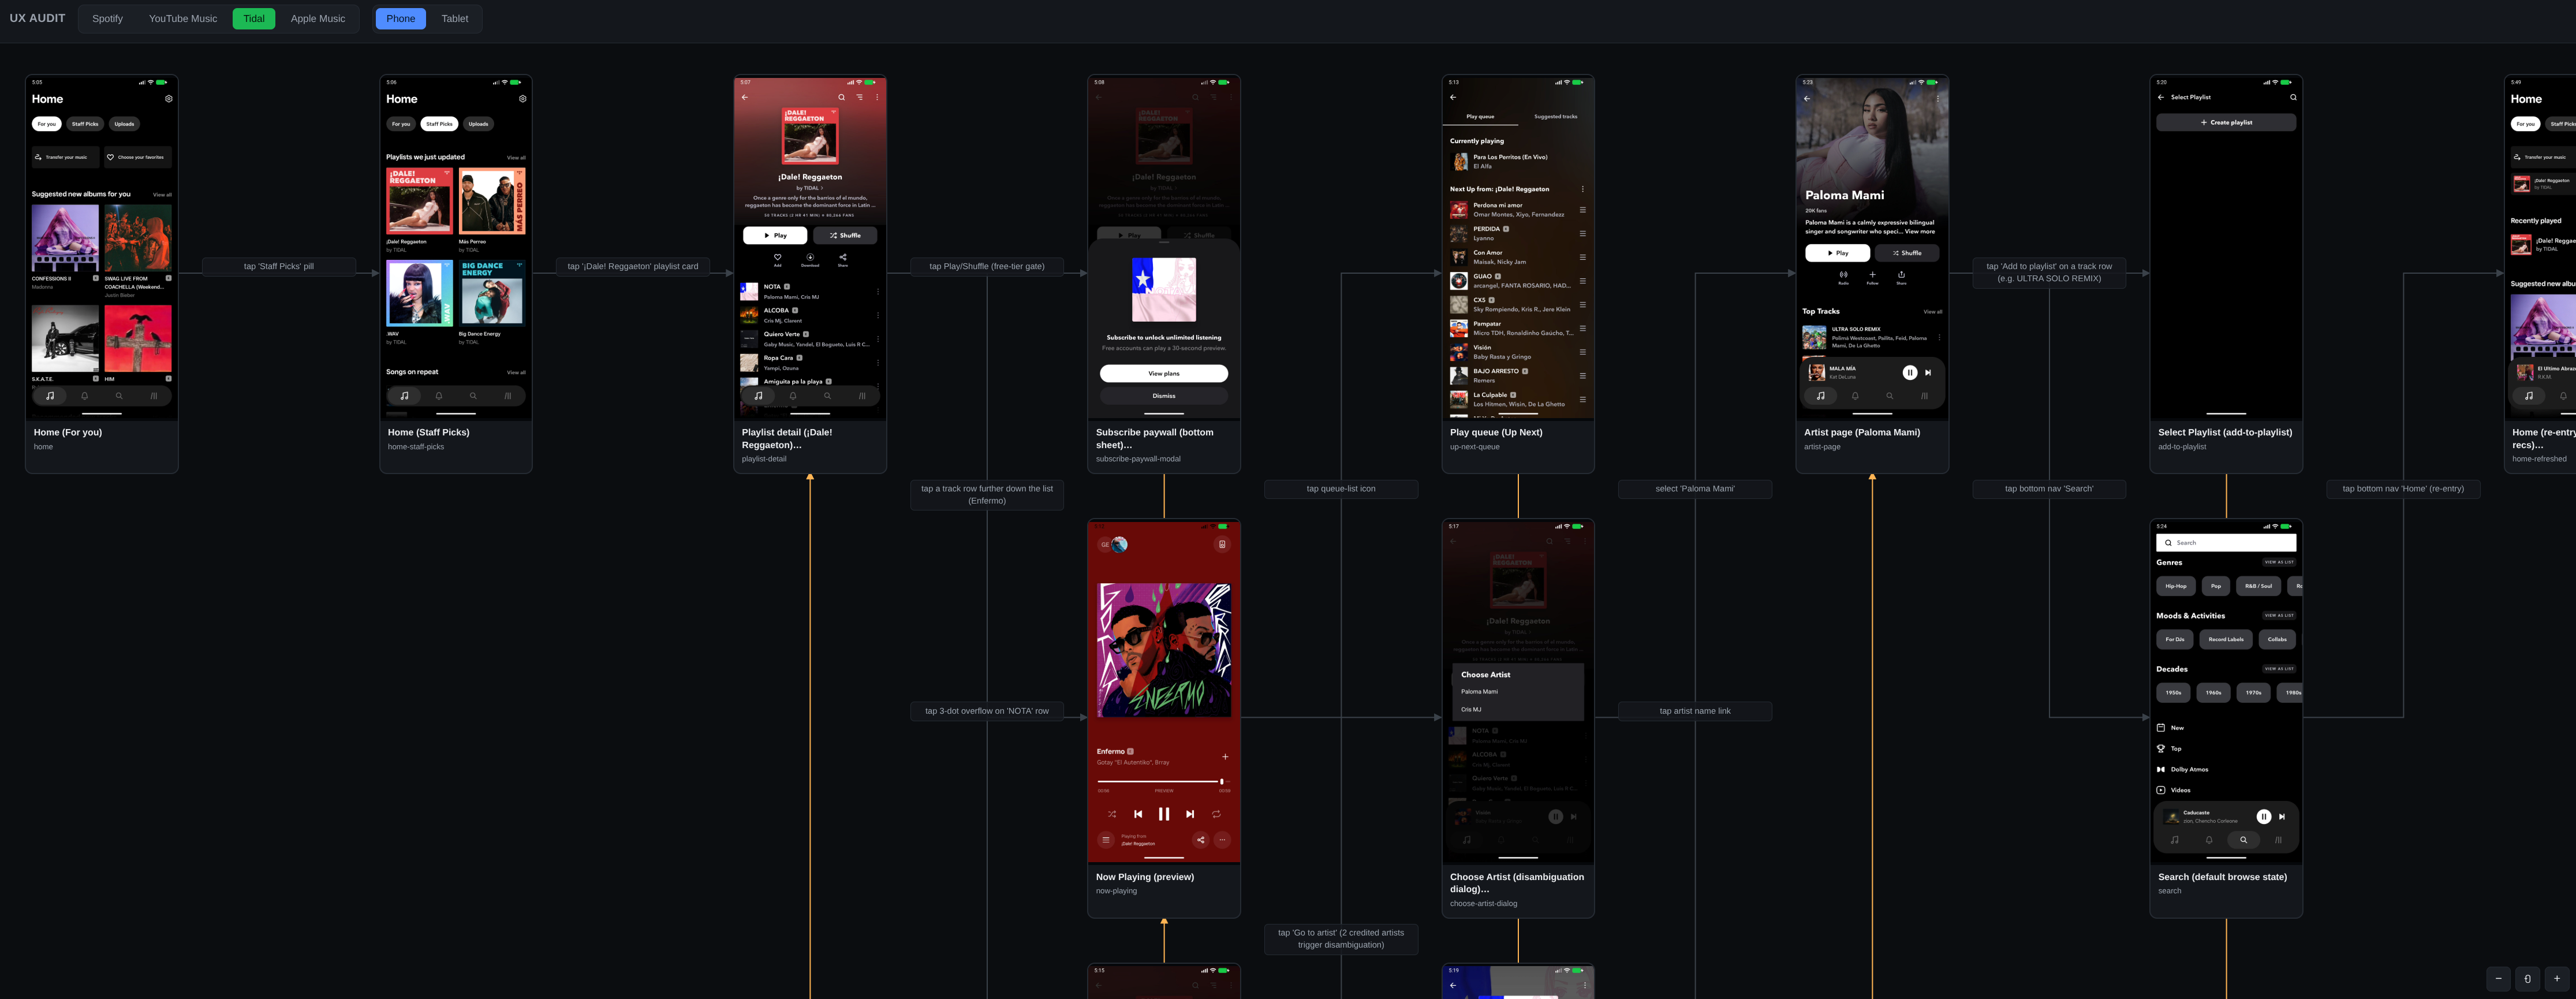Open the Search (default browse state) card

point(2226,717)
